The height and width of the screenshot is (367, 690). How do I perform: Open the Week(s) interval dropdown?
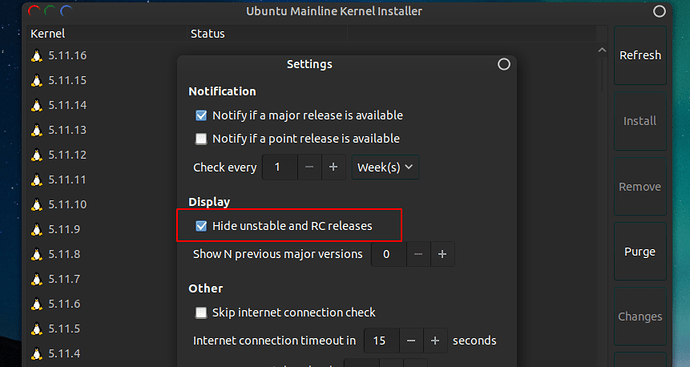click(x=385, y=167)
